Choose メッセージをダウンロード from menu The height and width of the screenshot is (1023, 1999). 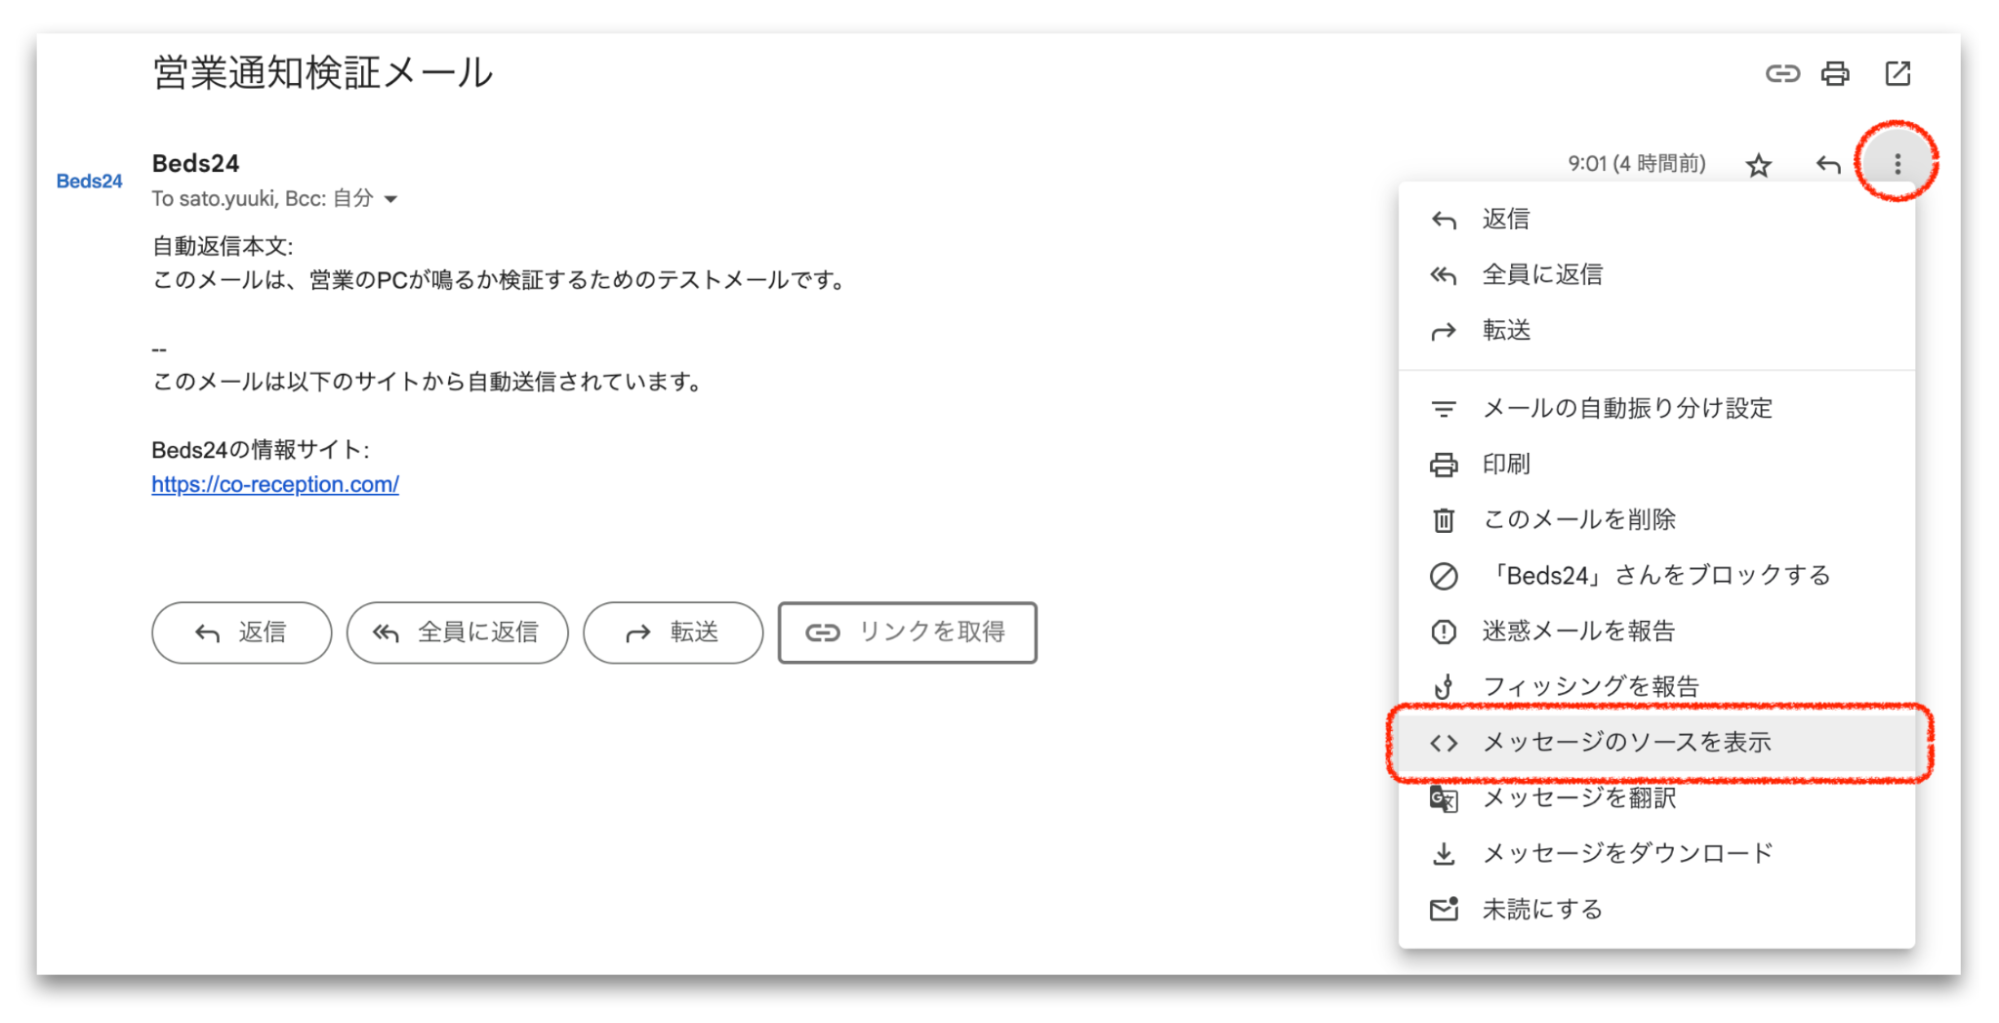pyautogui.click(x=1626, y=854)
